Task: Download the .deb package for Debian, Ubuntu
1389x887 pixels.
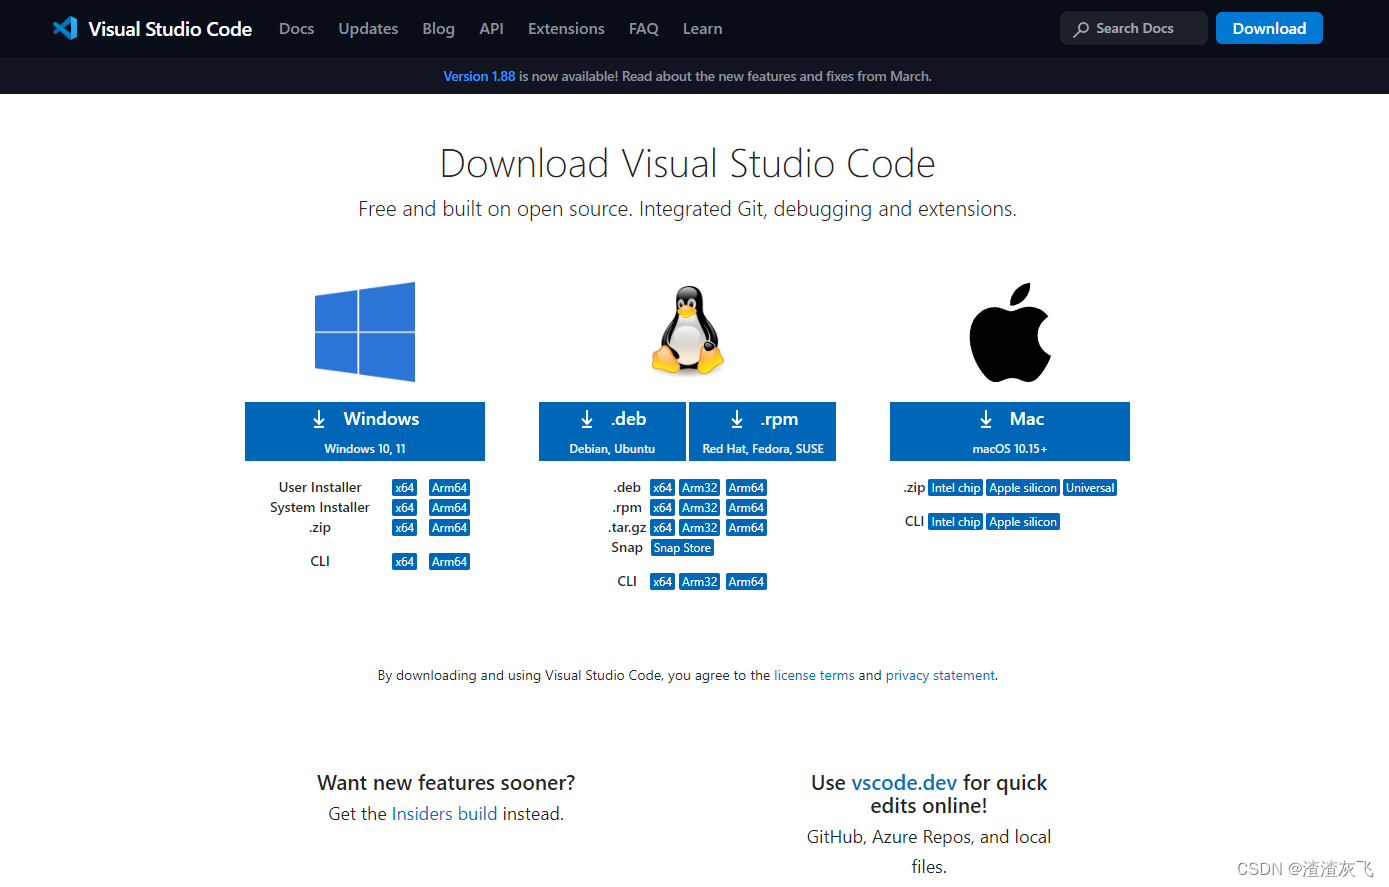Action: pyautogui.click(x=612, y=431)
